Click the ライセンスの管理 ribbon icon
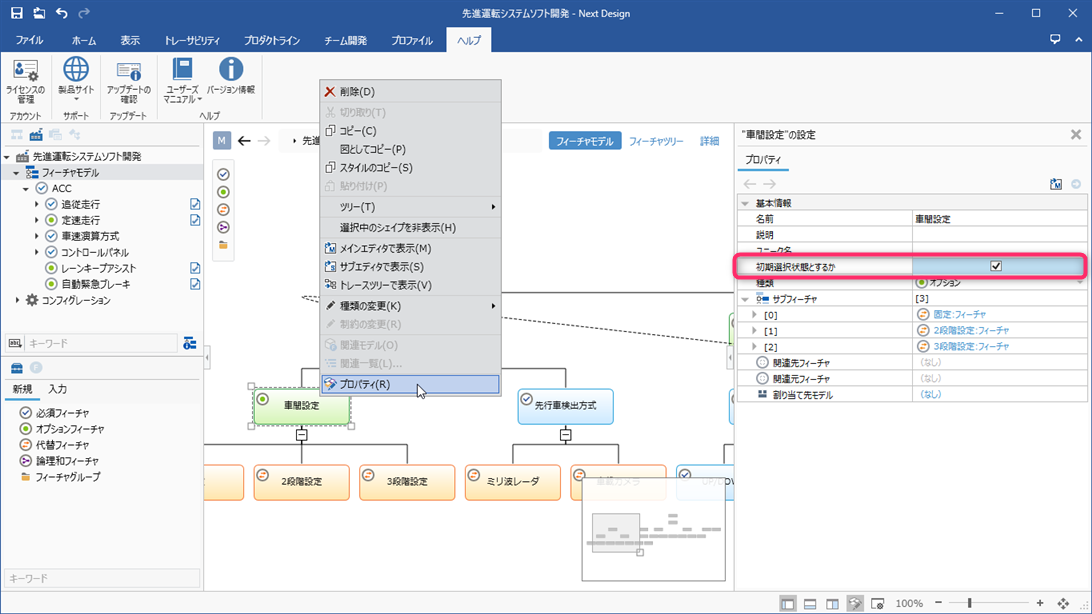The width and height of the screenshot is (1092, 614). pos(25,79)
